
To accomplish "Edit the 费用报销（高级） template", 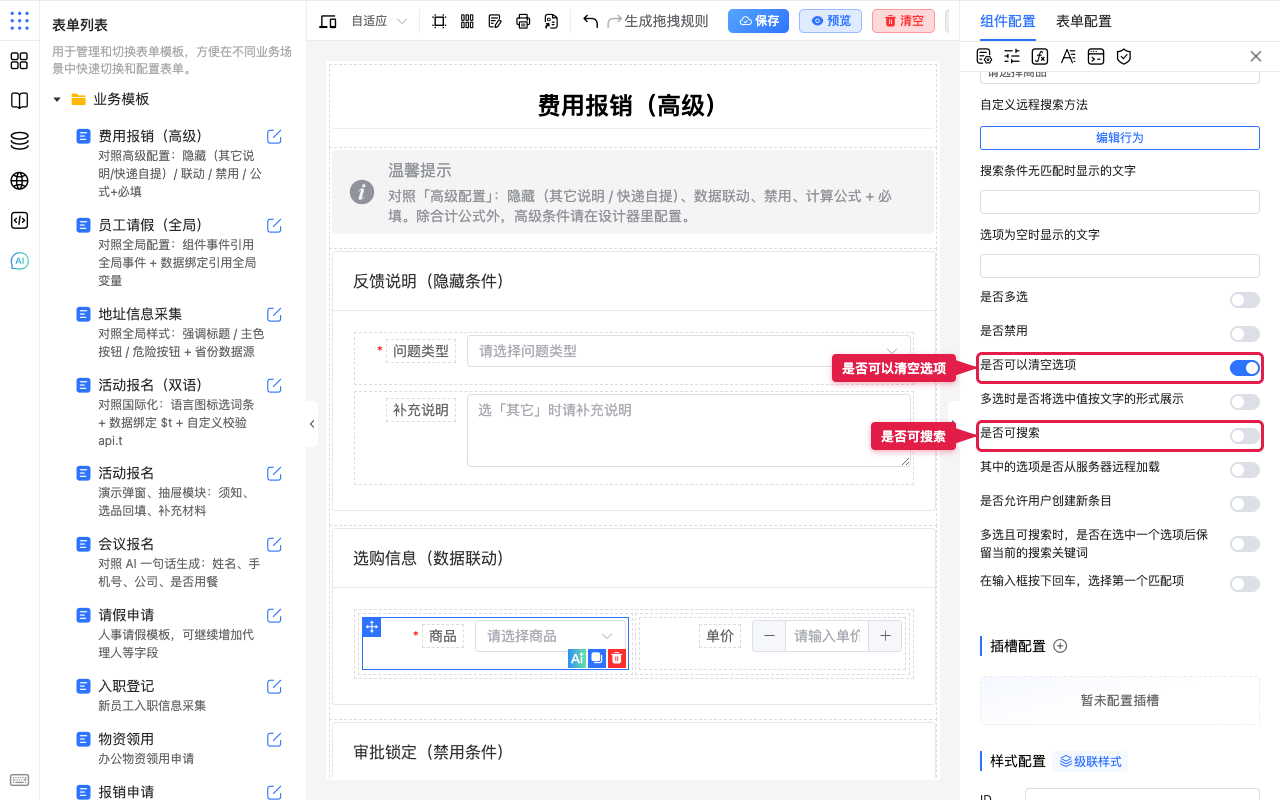I will coord(274,137).
